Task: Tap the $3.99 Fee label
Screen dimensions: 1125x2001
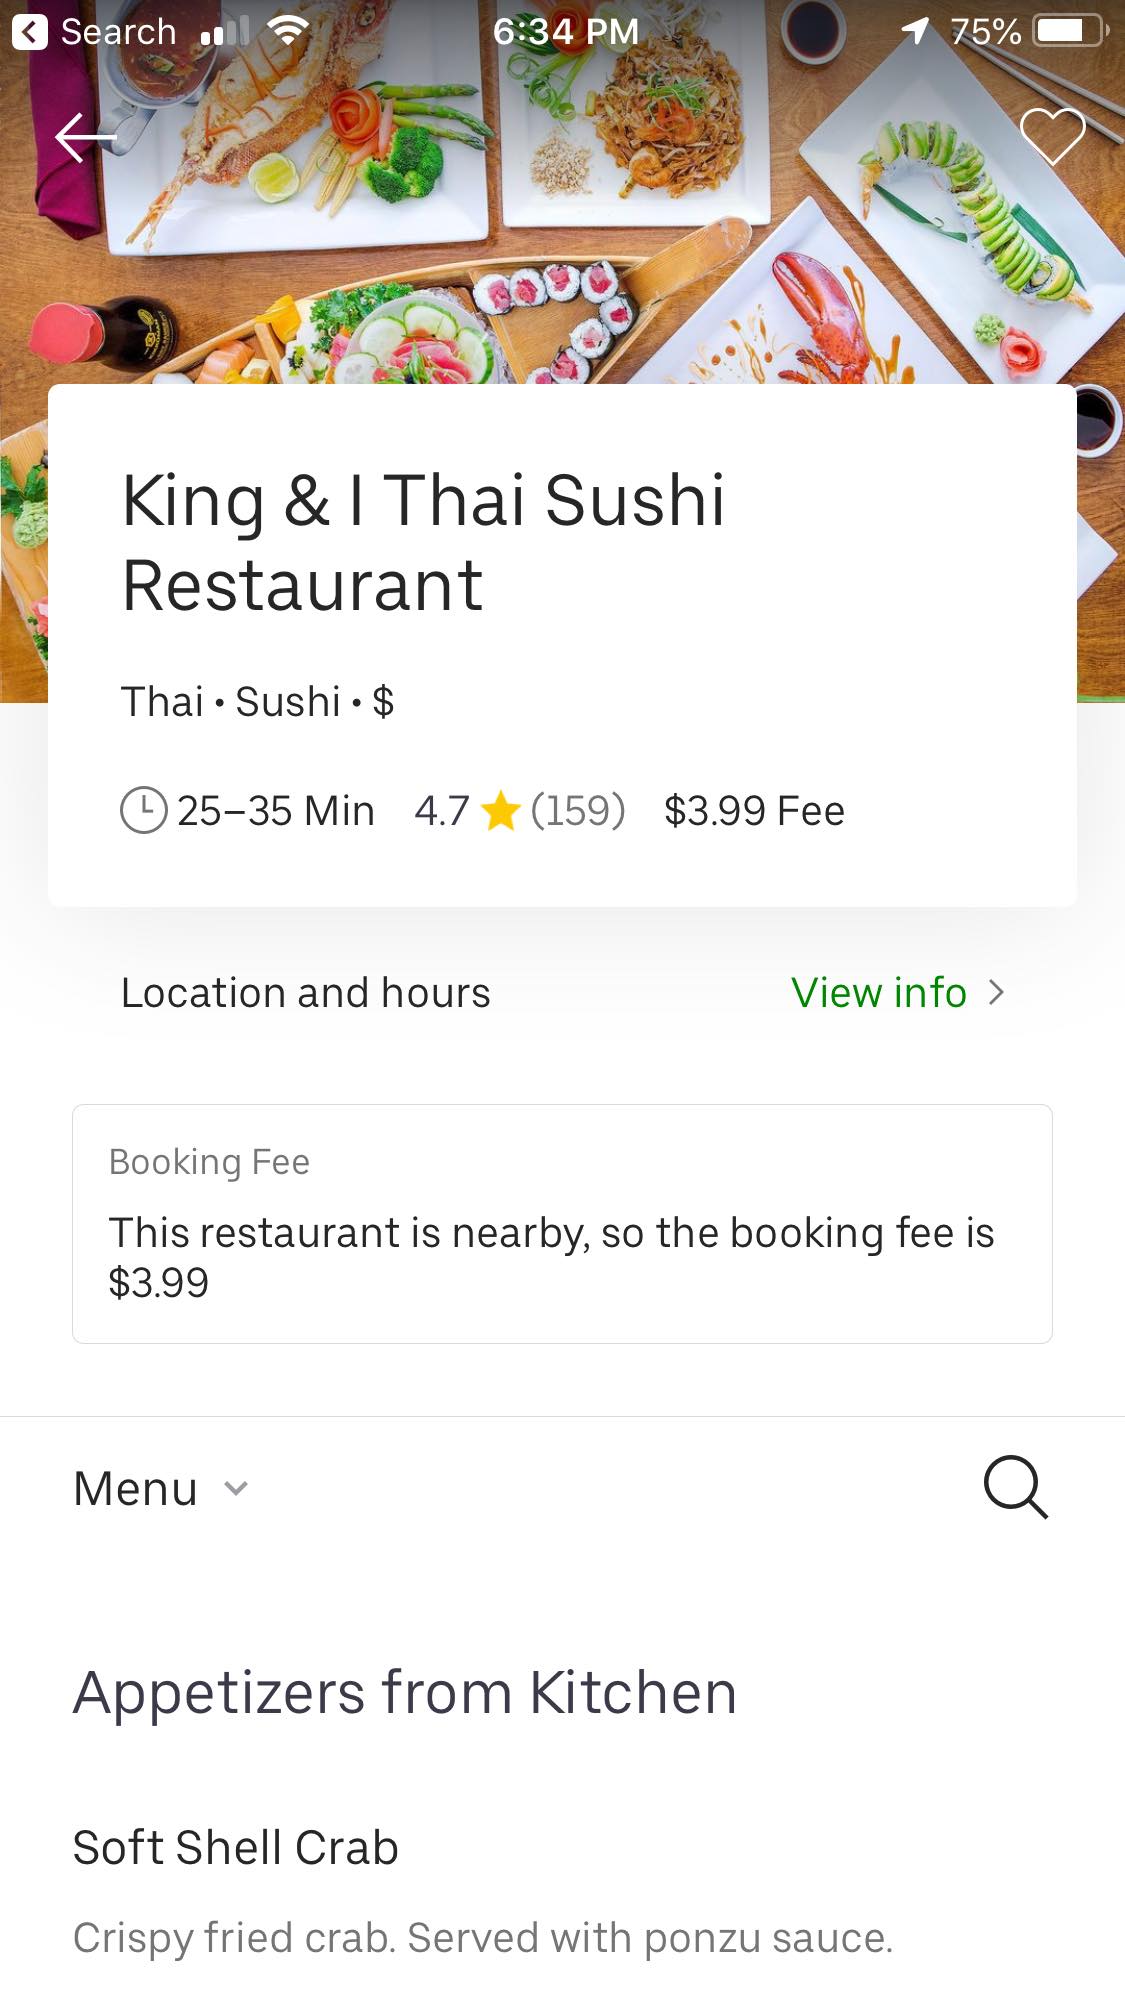Action: coord(754,811)
